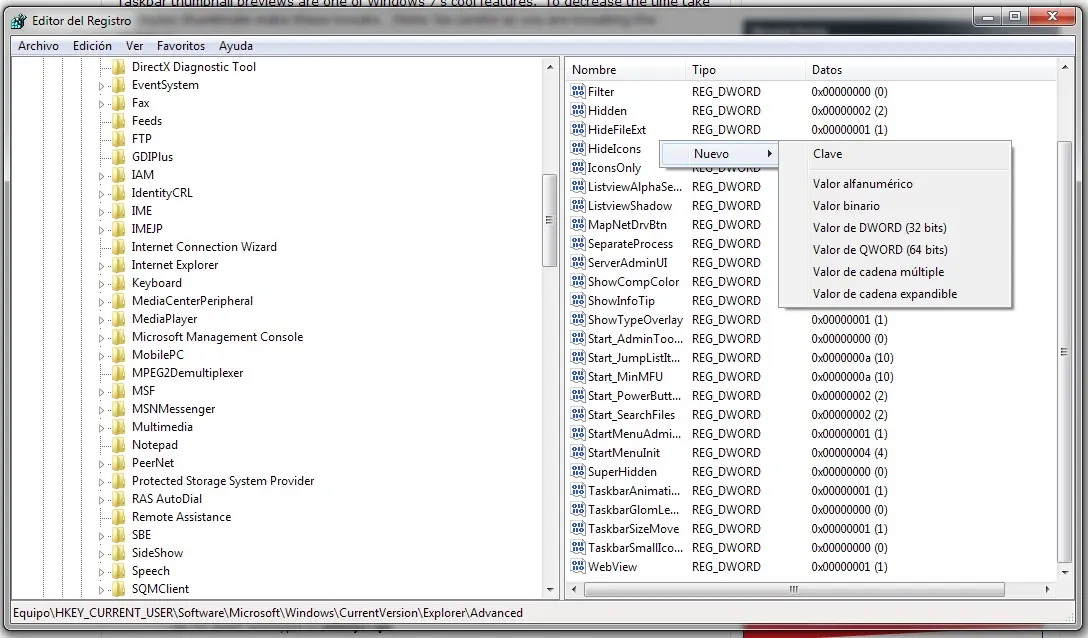The image size is (1088, 638).
Task: Expand the EventSystem tree node
Action: [x=101, y=86]
